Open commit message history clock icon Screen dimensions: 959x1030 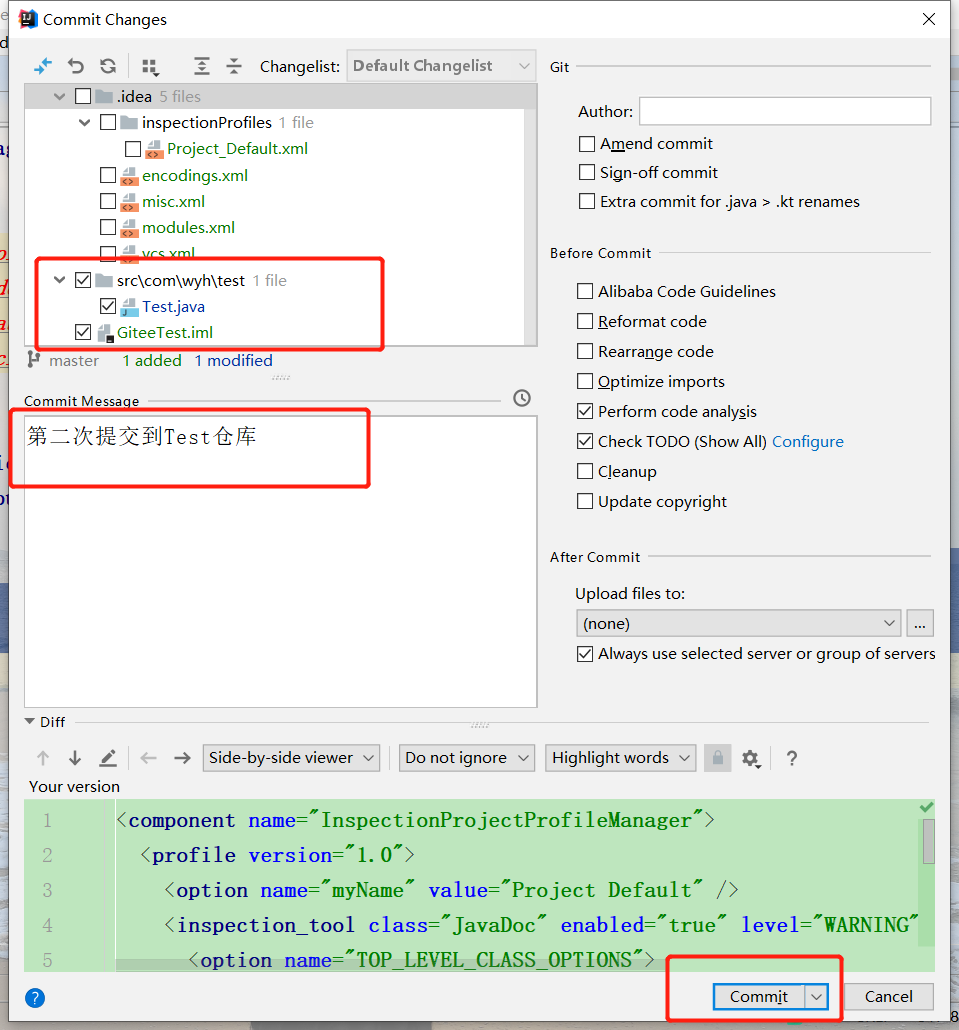[522, 398]
